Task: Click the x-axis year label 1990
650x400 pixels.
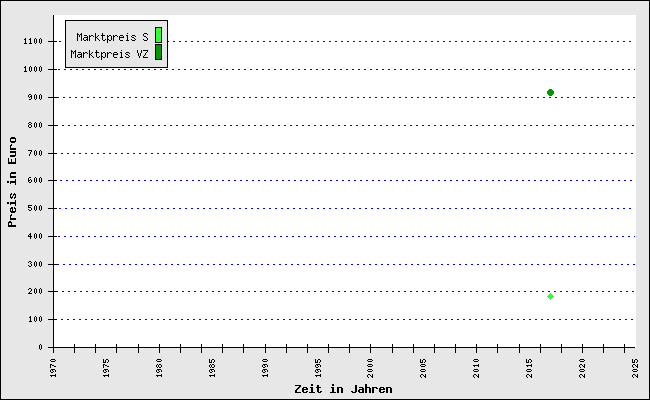Action: pos(265,368)
